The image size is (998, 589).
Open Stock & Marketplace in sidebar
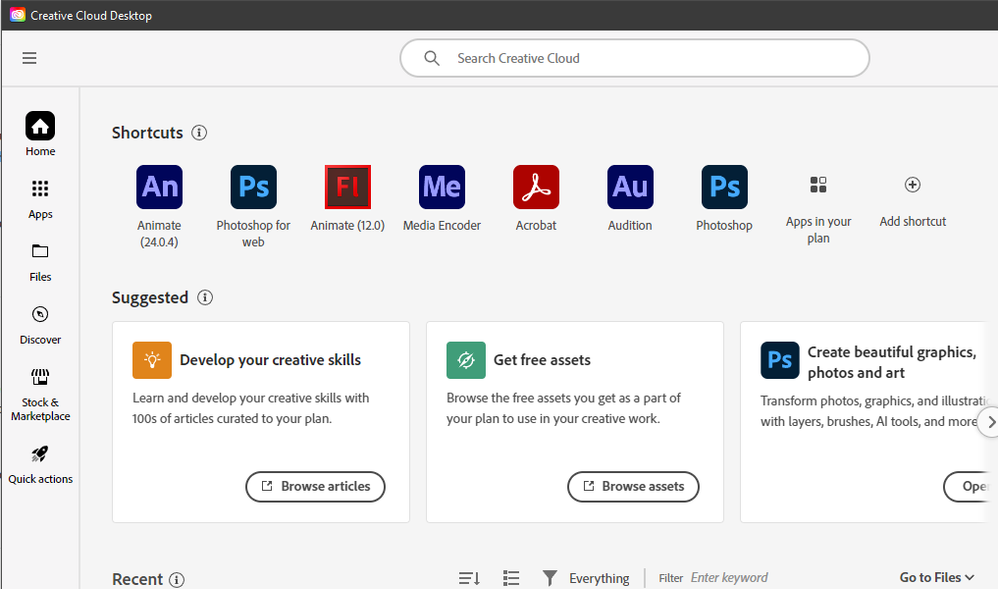tap(40, 395)
